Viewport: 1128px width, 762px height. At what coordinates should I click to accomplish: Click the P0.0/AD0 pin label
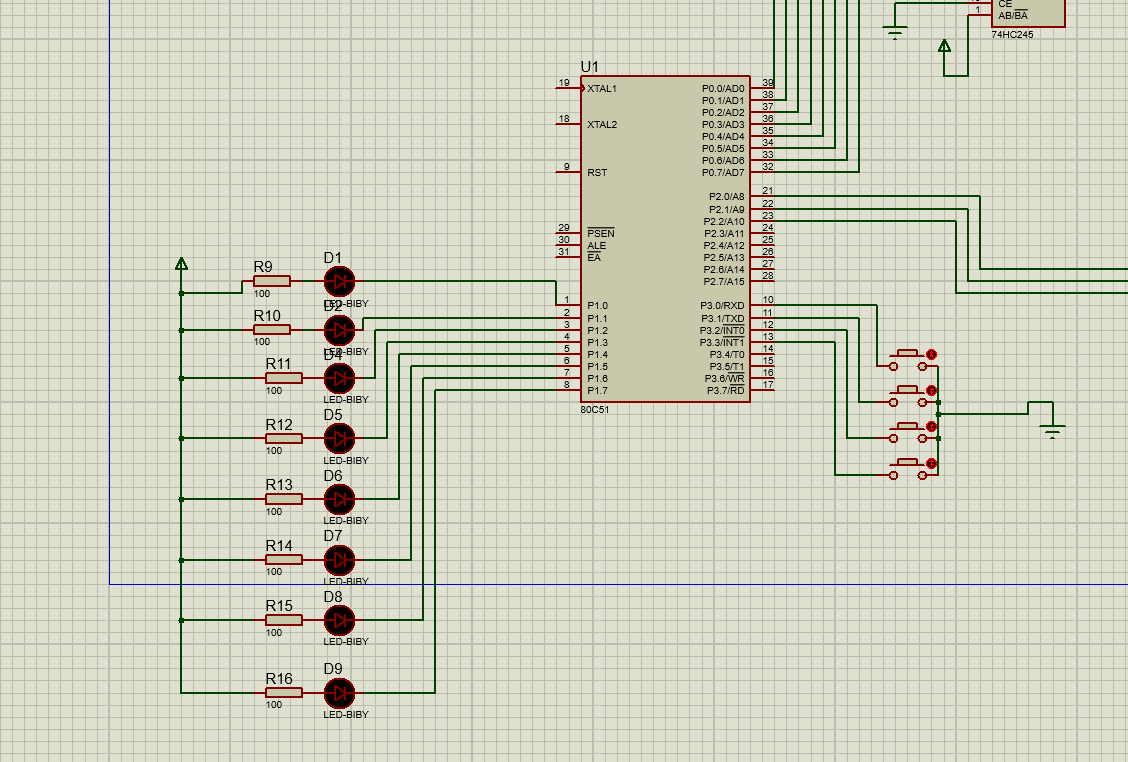tap(723, 89)
